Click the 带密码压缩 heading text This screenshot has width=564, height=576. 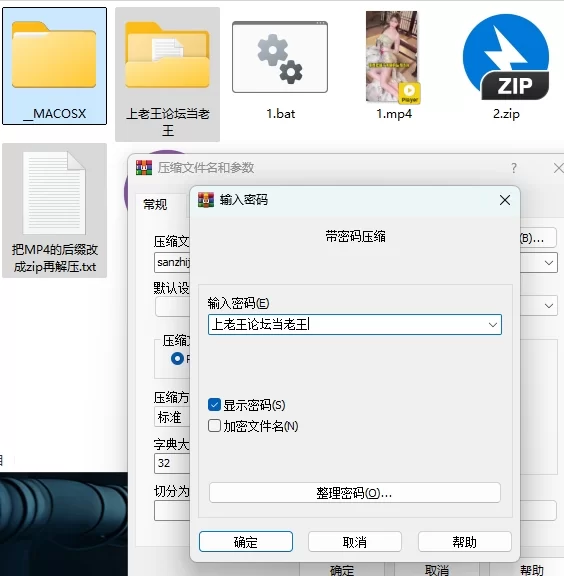[x=355, y=236]
